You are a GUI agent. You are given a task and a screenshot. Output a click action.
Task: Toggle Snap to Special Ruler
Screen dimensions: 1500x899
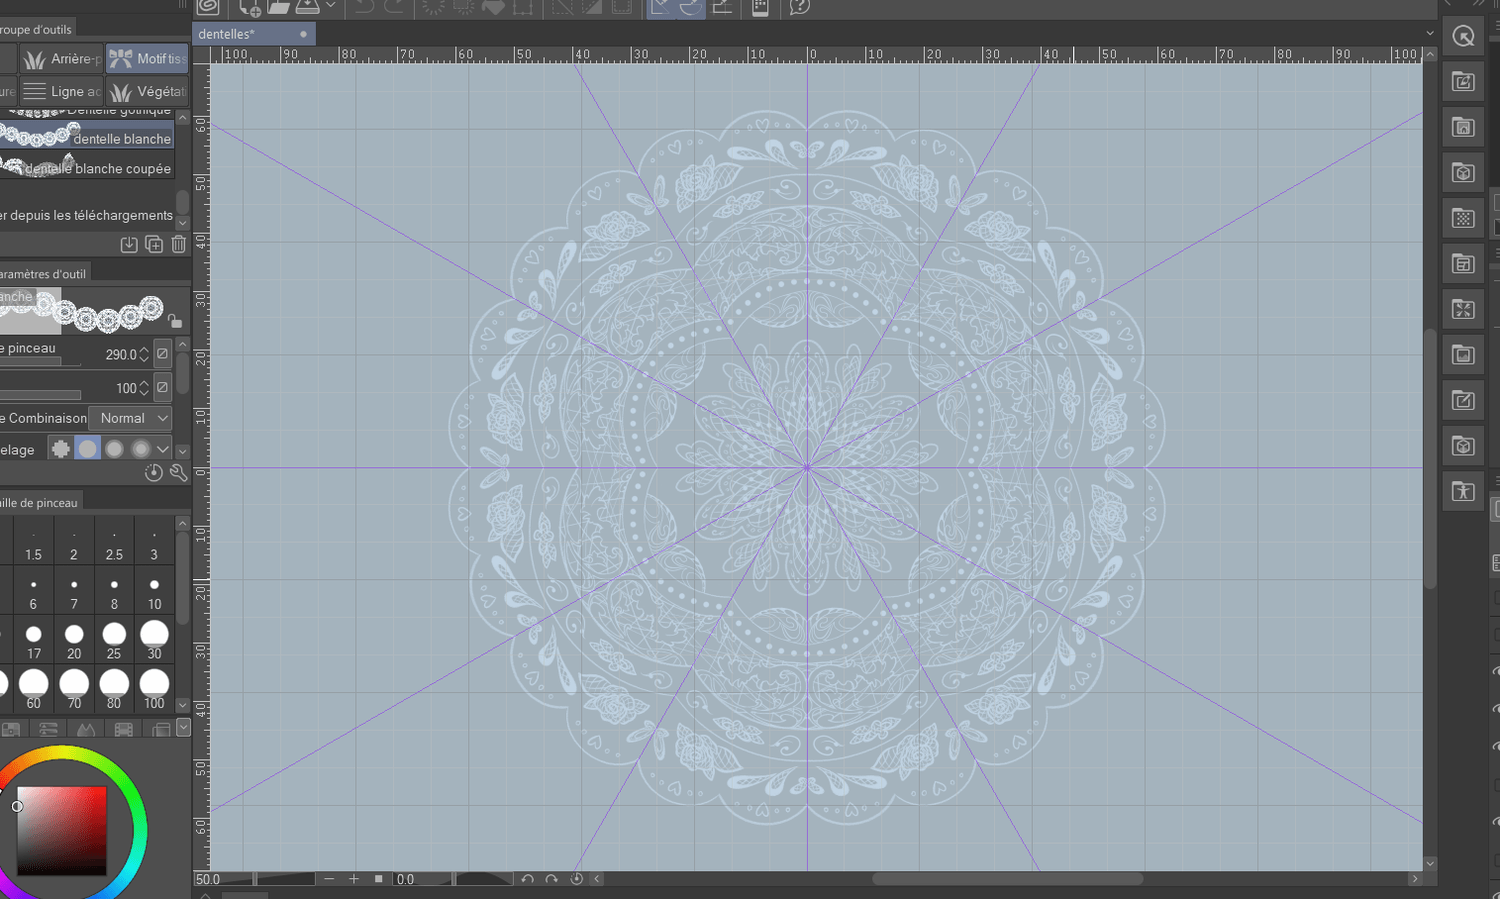[690, 7]
